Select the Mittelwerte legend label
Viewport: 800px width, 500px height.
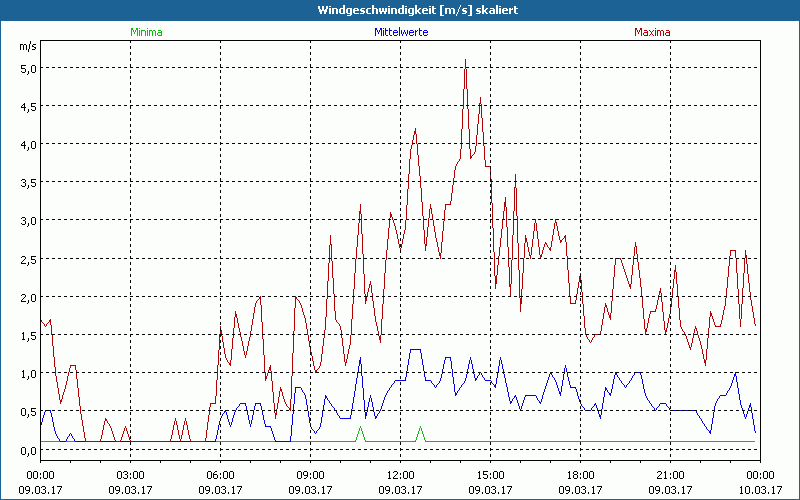pyautogui.click(x=400, y=32)
